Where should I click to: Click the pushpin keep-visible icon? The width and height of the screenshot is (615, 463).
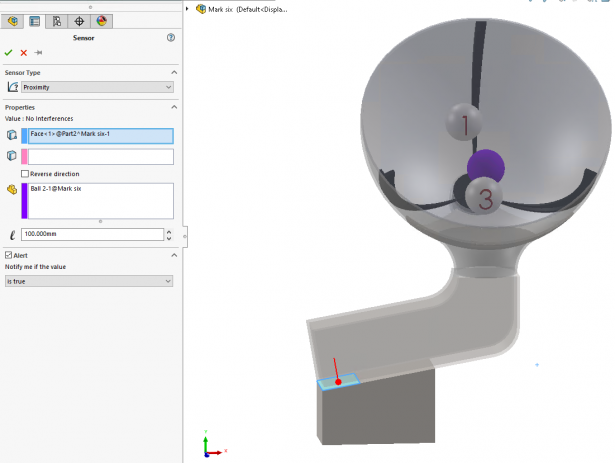pos(38,53)
